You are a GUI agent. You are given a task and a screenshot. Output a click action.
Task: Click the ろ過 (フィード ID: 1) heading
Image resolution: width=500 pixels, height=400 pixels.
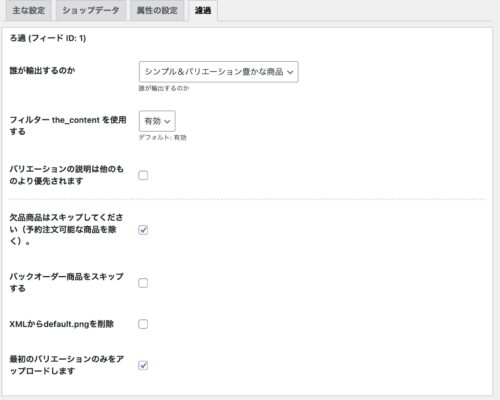[x=48, y=38]
